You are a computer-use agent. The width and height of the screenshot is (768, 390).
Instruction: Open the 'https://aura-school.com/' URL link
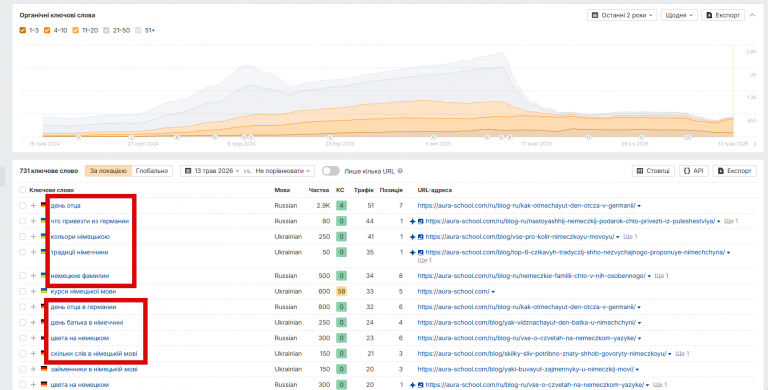coord(453,292)
